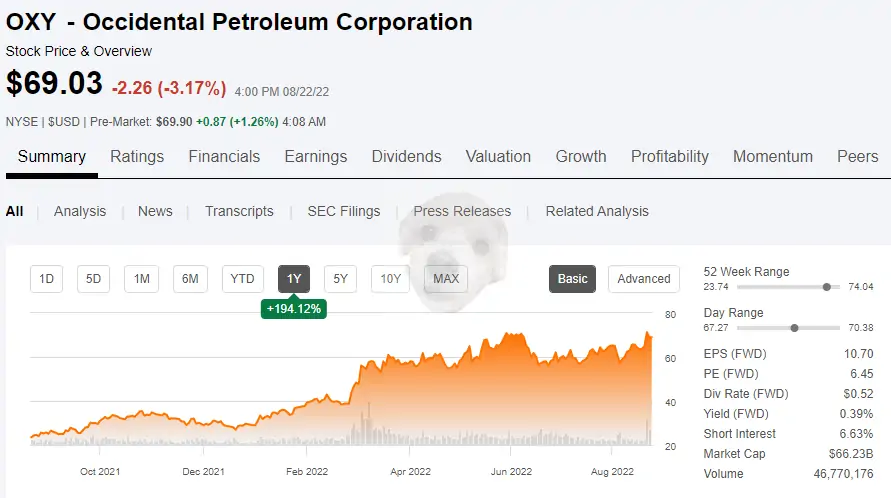
Task: Click the Apr 2022 axis label
Action: pos(410,472)
